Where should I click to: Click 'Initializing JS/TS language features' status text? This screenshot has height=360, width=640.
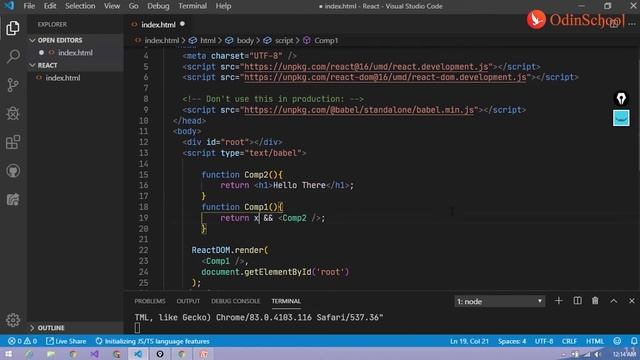pos(153,341)
